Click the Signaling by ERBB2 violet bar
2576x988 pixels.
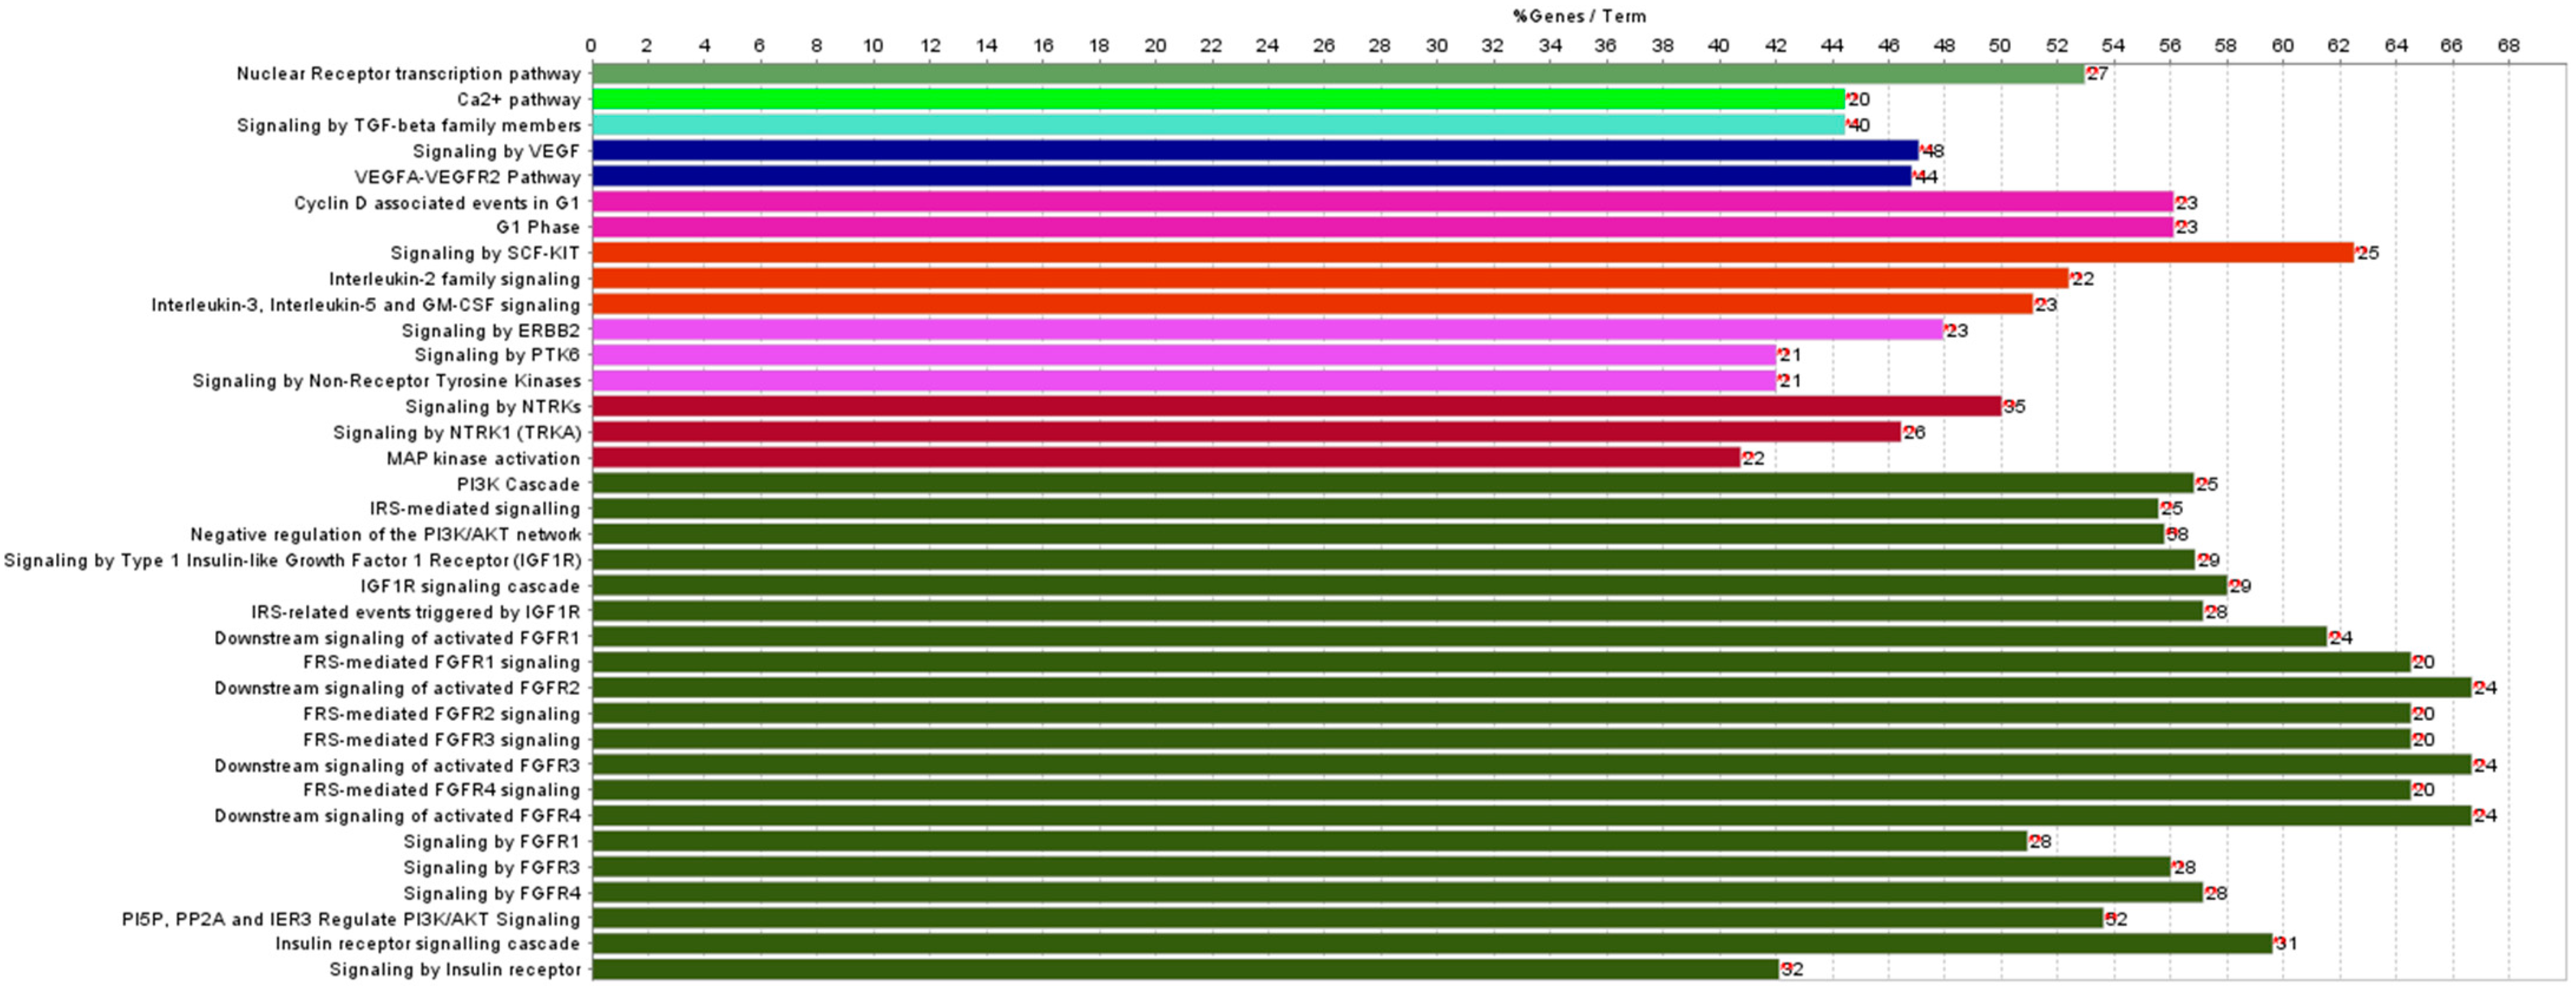[1267, 330]
